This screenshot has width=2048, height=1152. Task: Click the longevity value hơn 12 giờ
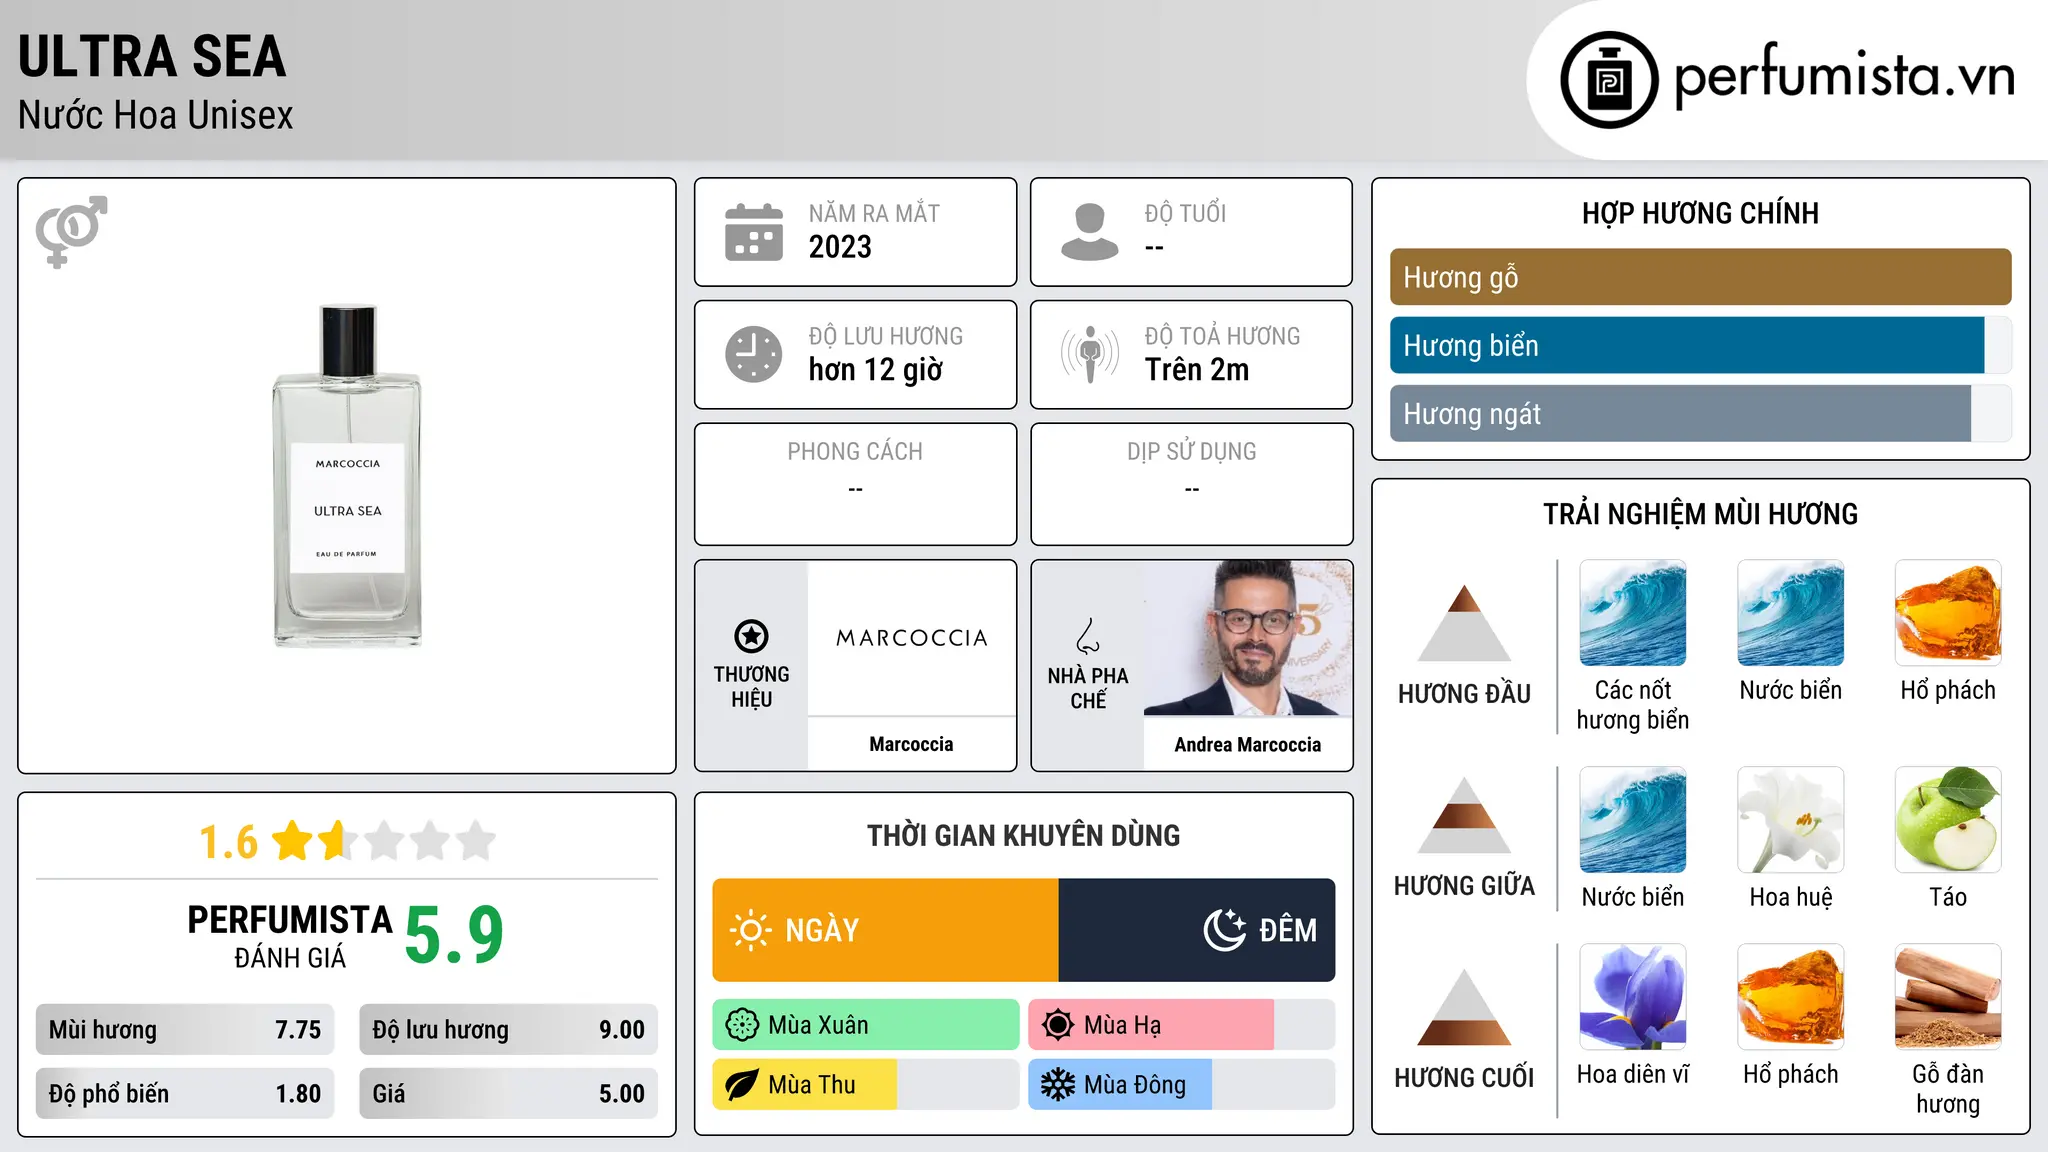[875, 370]
